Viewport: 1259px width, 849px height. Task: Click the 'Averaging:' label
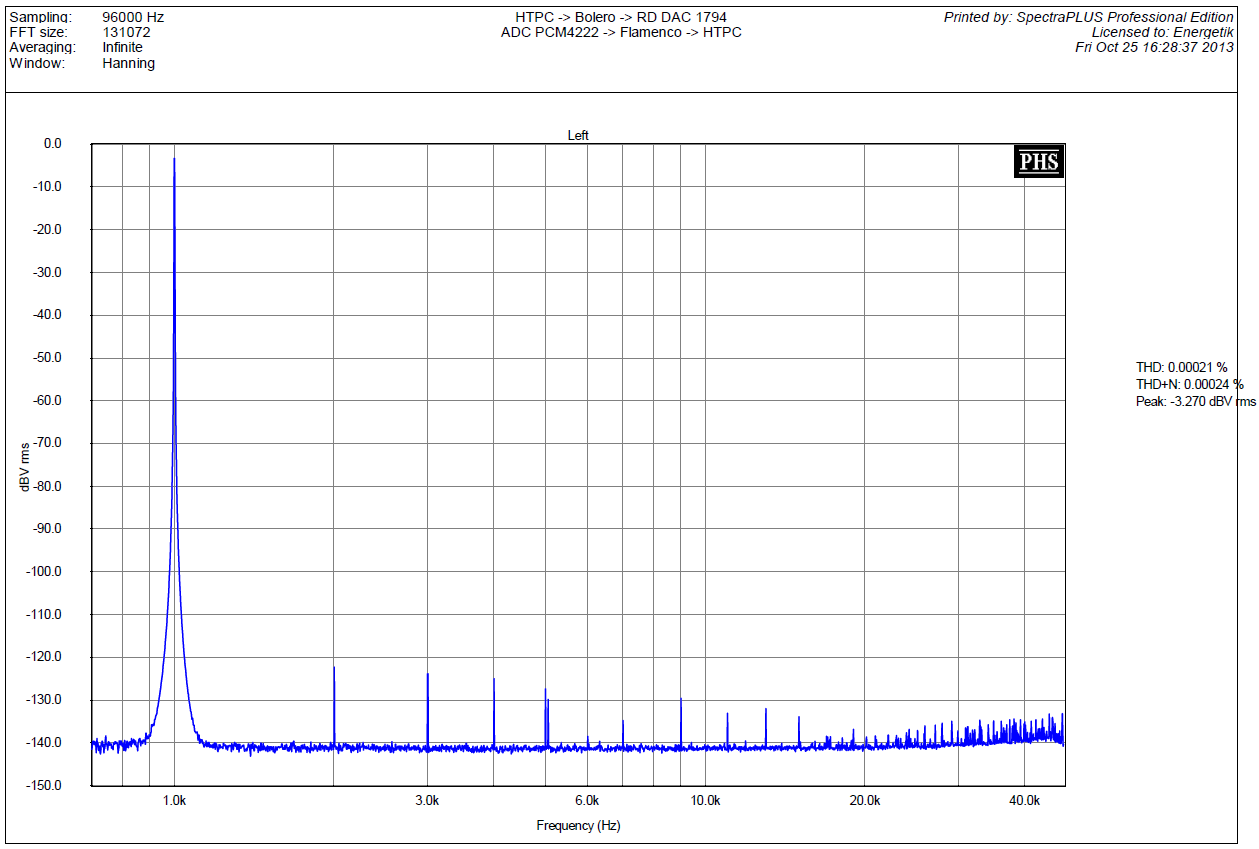click(x=42, y=47)
